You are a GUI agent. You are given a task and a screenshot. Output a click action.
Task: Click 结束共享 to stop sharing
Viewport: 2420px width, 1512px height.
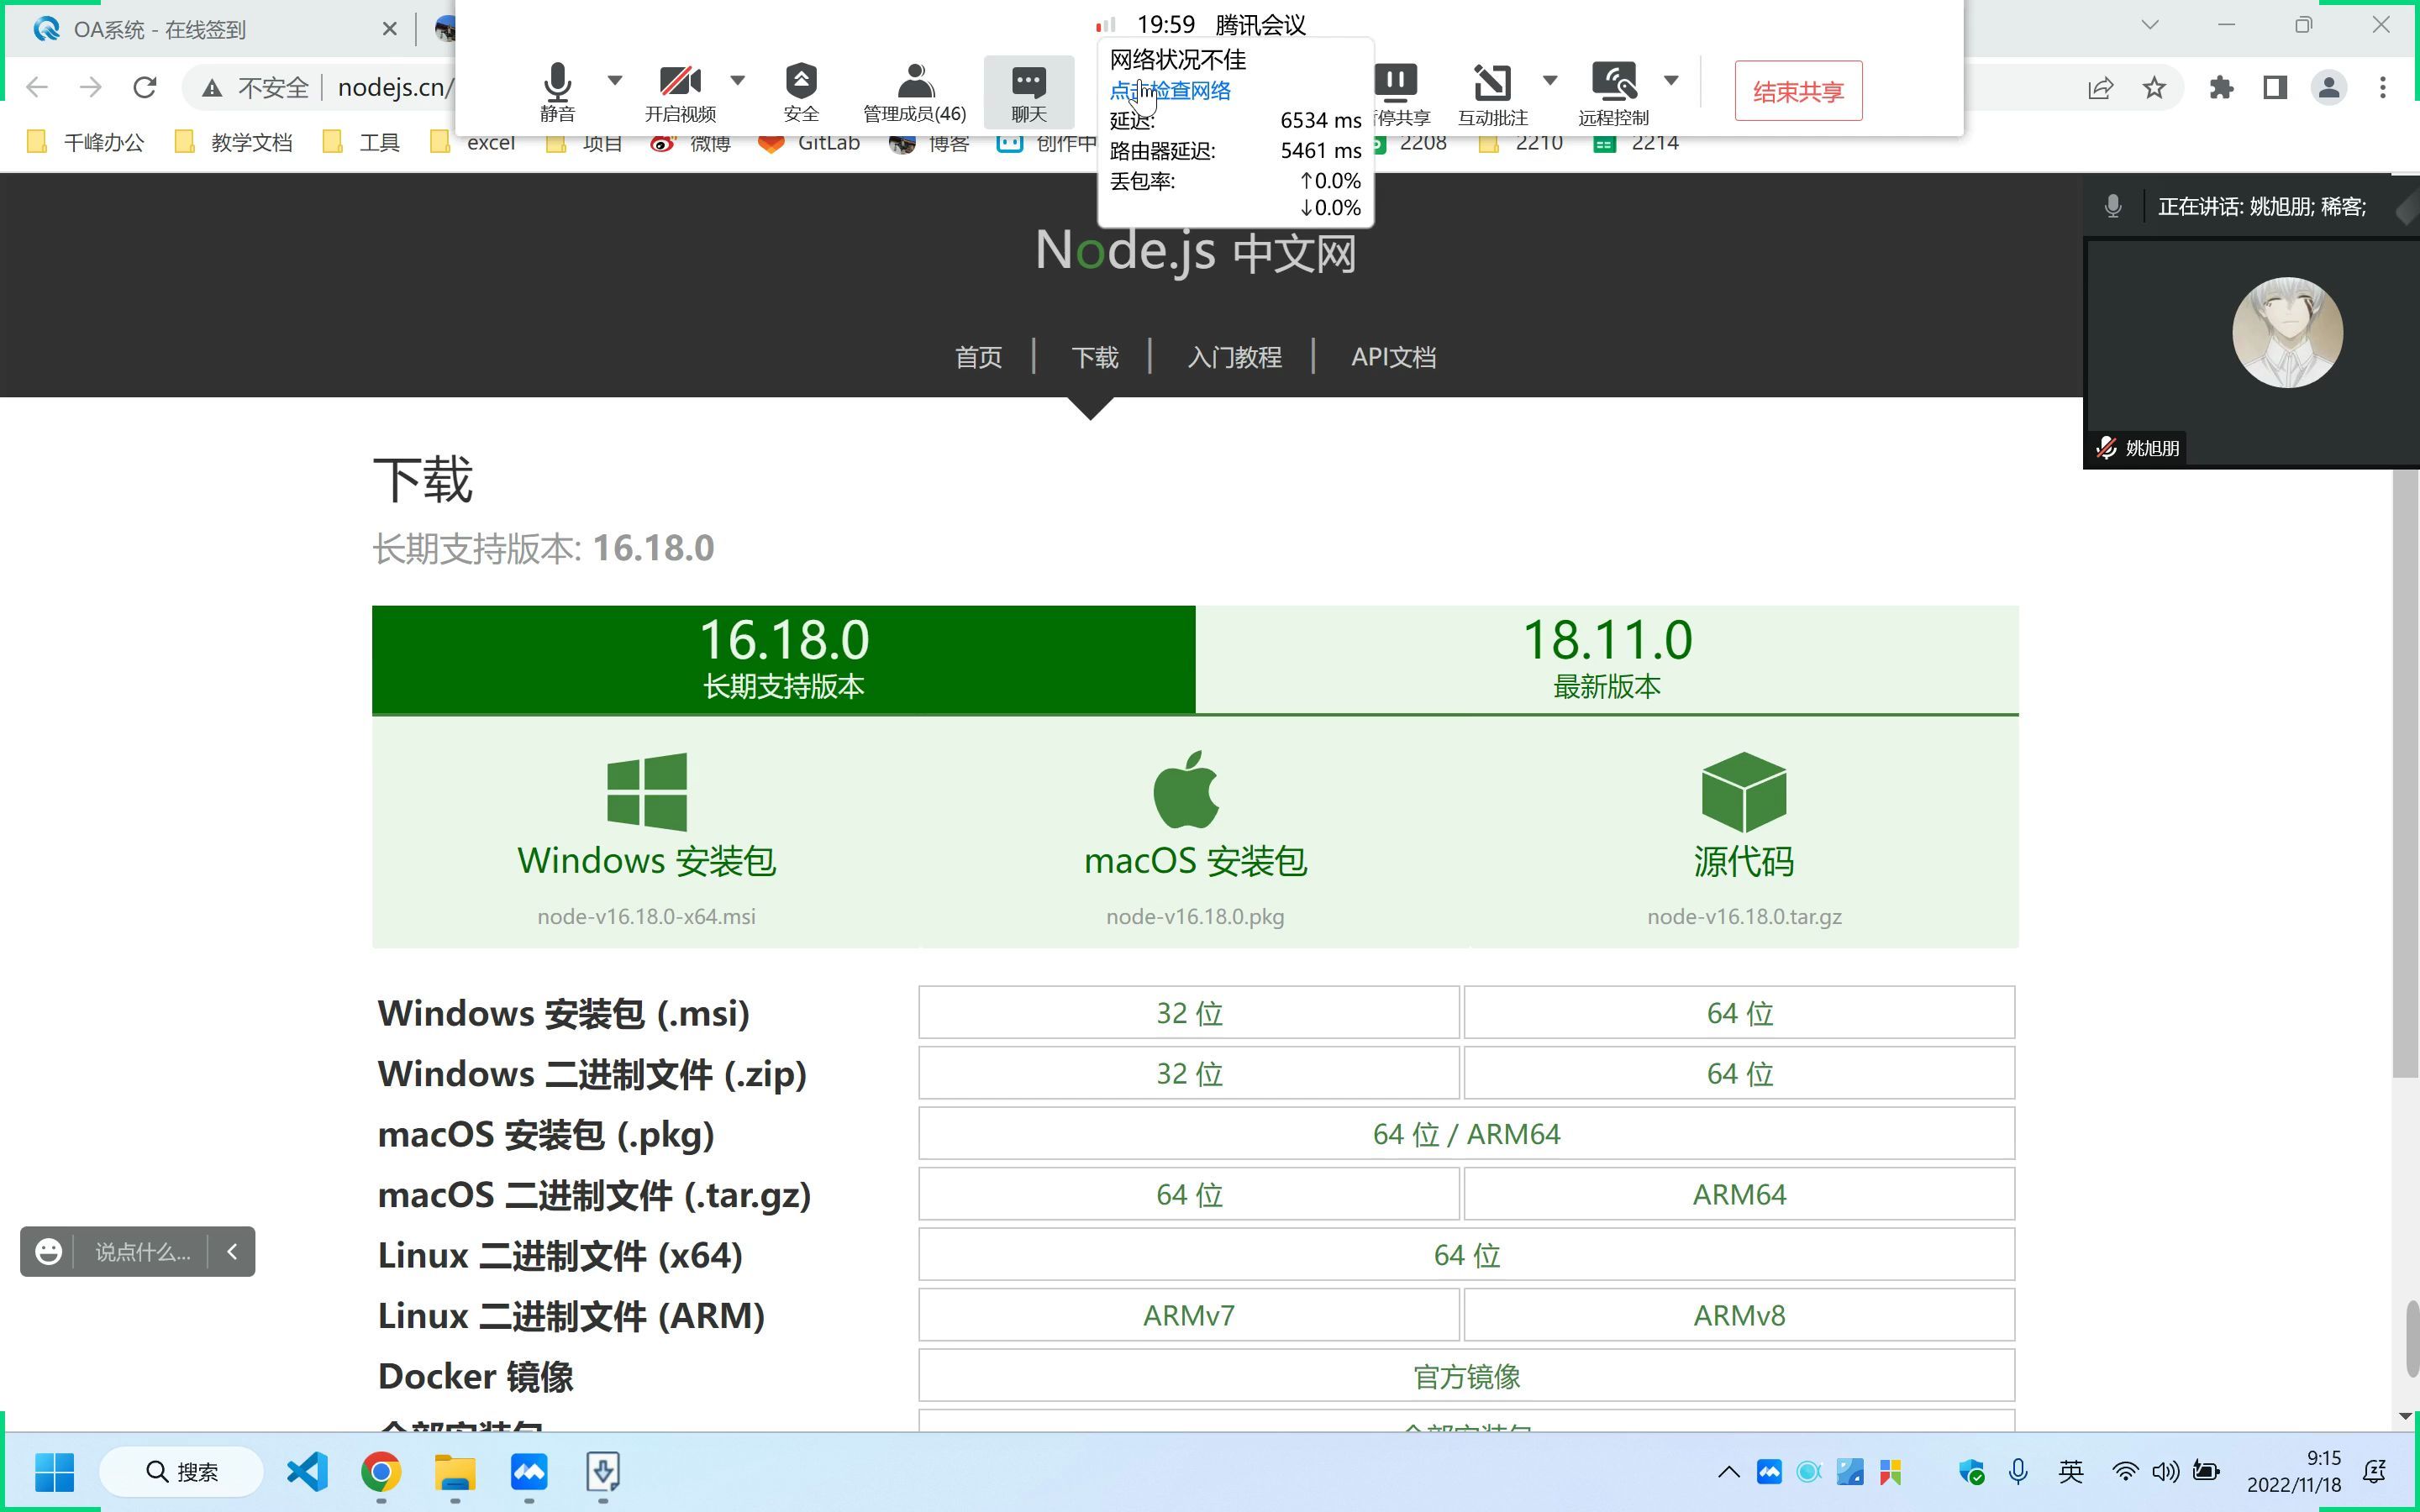click(1798, 91)
